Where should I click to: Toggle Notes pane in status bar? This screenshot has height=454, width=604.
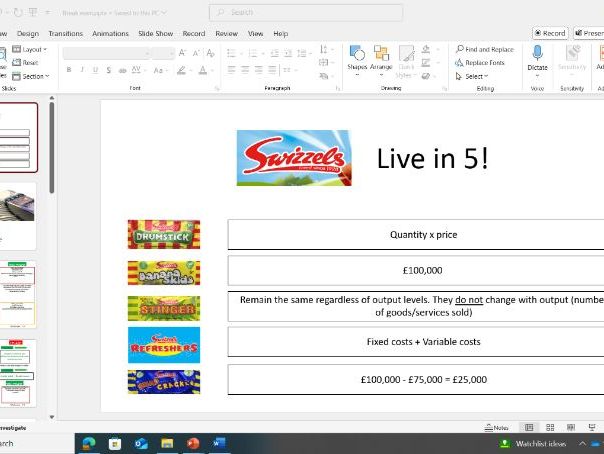tap(497, 427)
